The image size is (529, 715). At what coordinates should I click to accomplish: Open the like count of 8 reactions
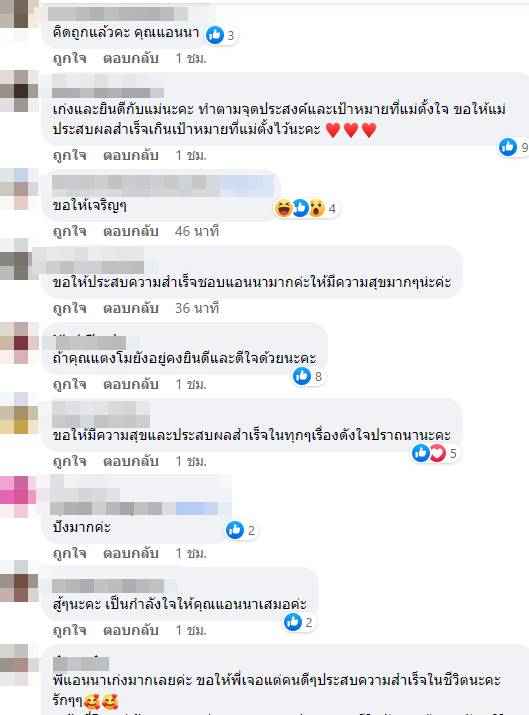tap(308, 376)
